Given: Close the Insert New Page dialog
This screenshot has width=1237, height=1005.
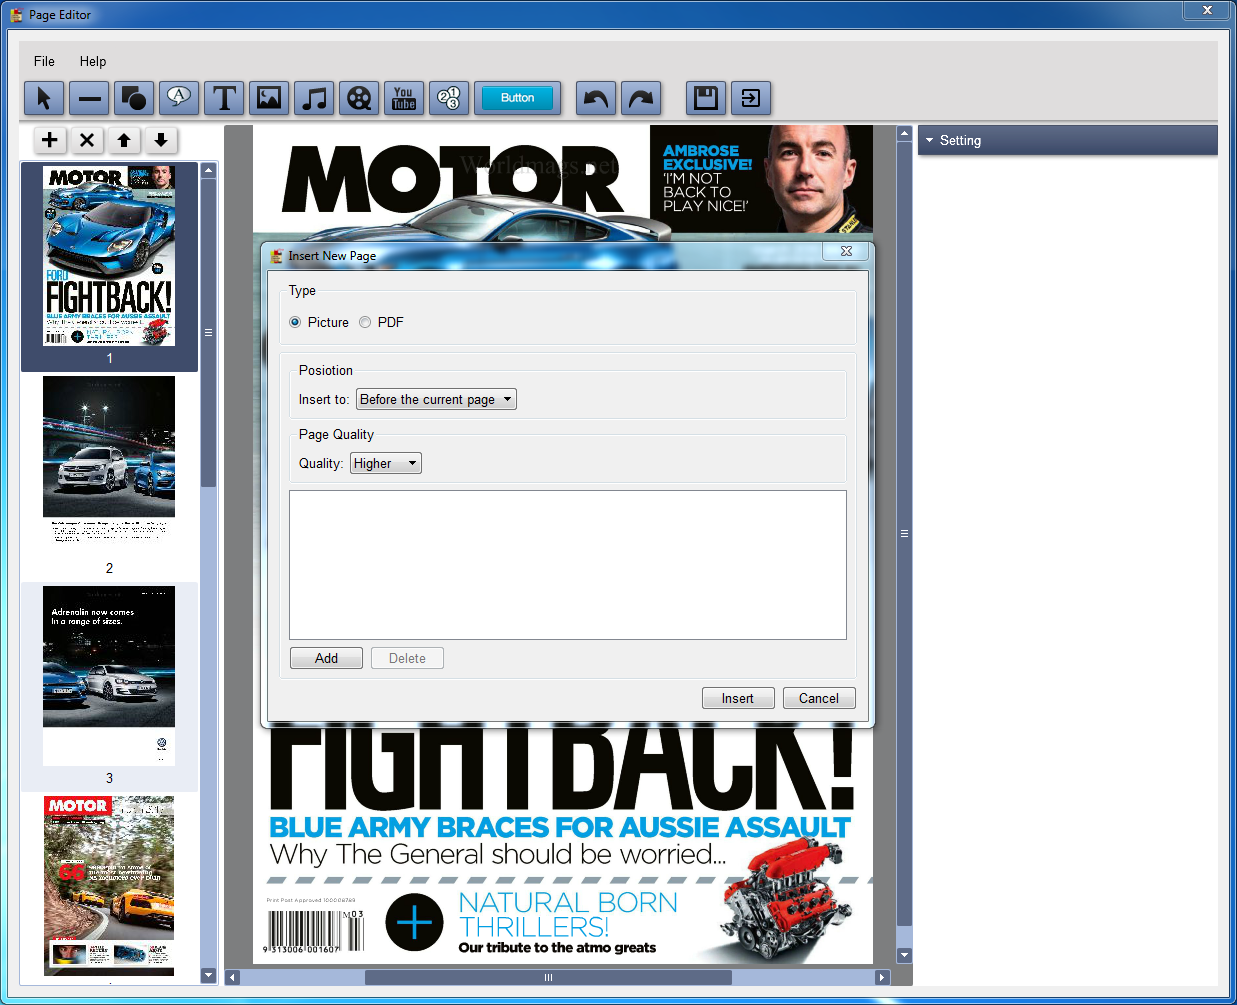Looking at the screenshot, I should tap(846, 251).
